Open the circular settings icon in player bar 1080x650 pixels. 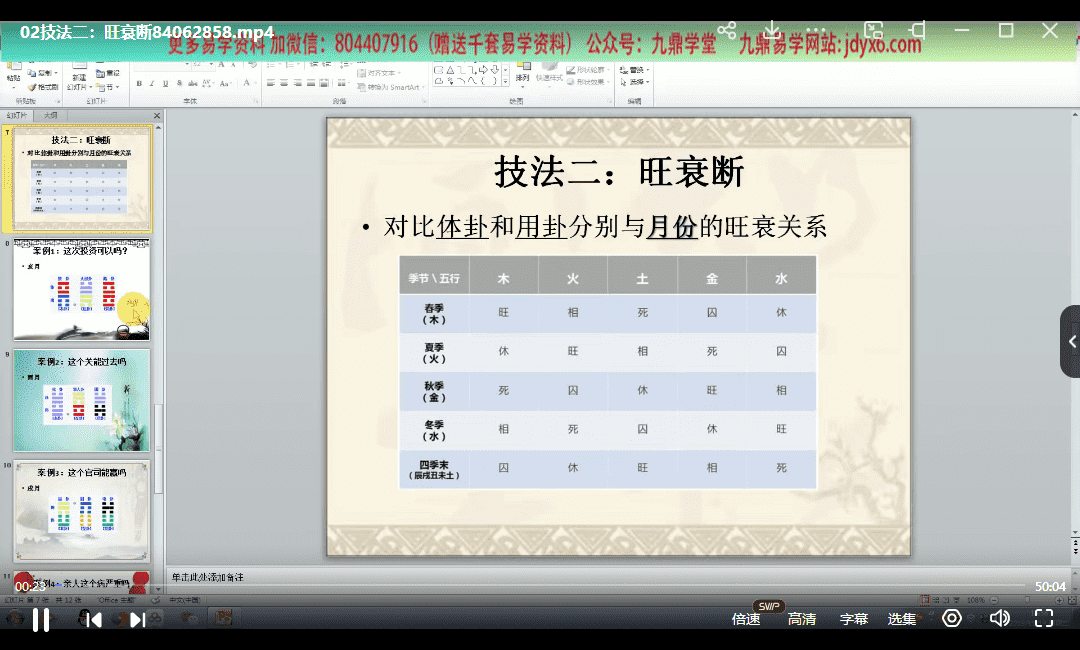point(952,619)
